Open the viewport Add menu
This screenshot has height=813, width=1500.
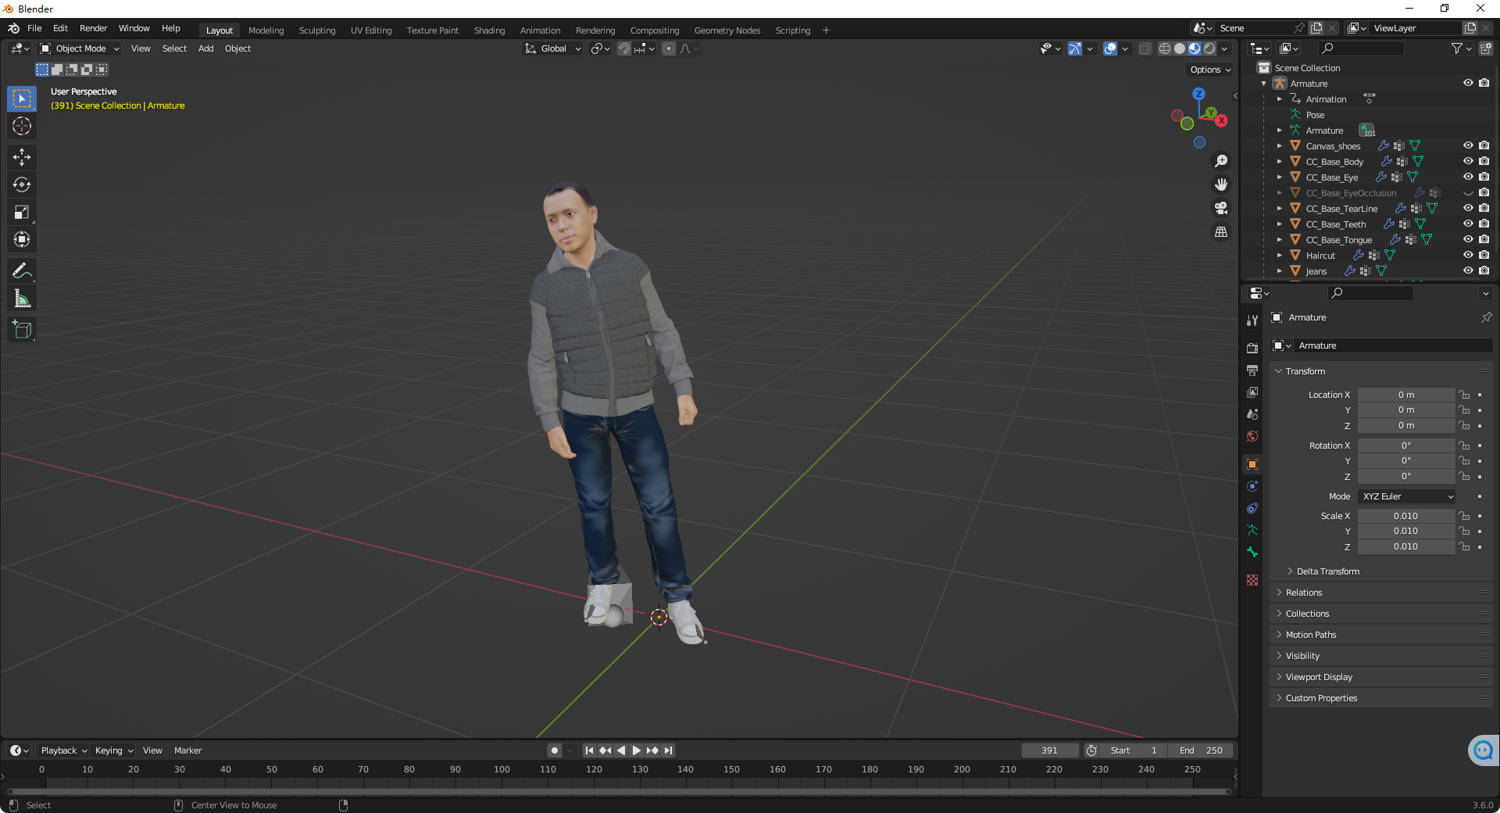click(x=206, y=48)
